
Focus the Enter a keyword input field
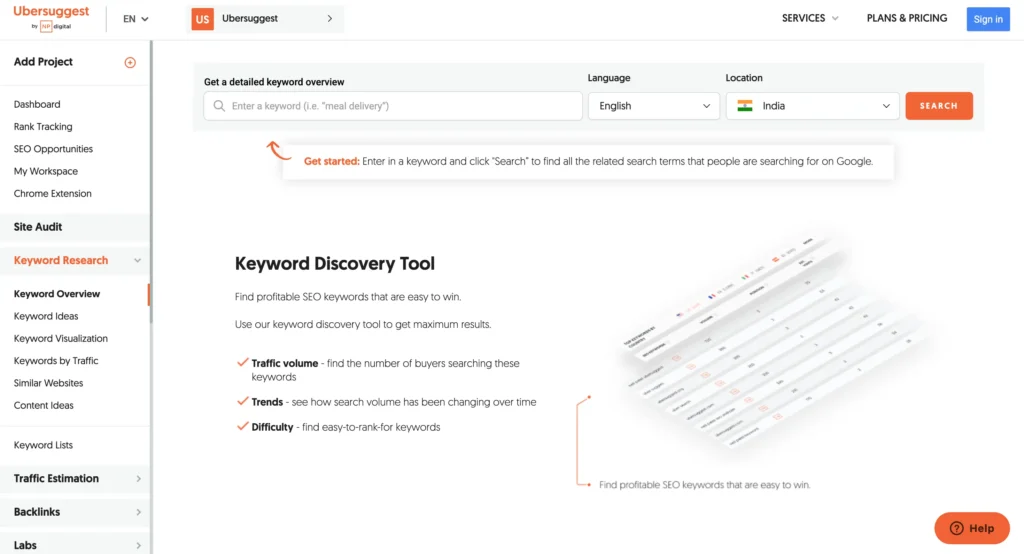400,106
